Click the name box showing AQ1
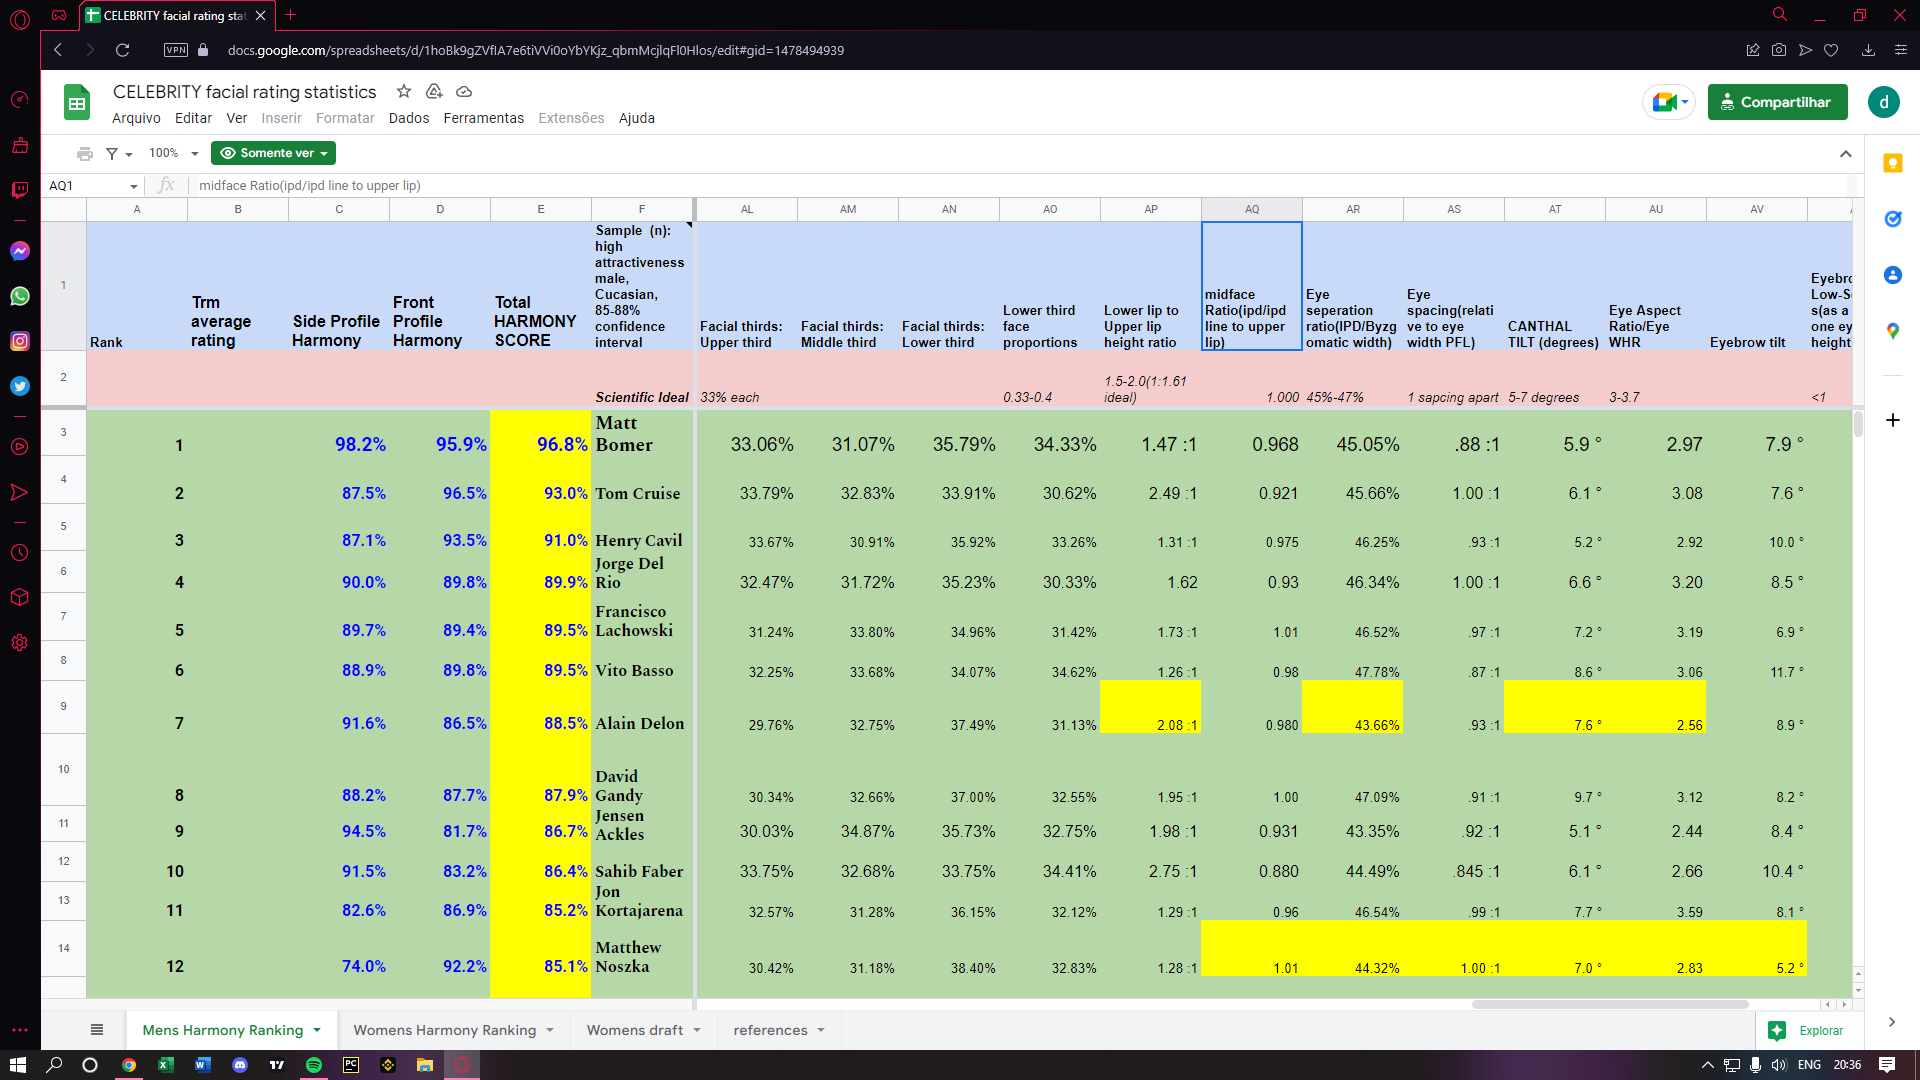The image size is (1920, 1080). [90, 186]
